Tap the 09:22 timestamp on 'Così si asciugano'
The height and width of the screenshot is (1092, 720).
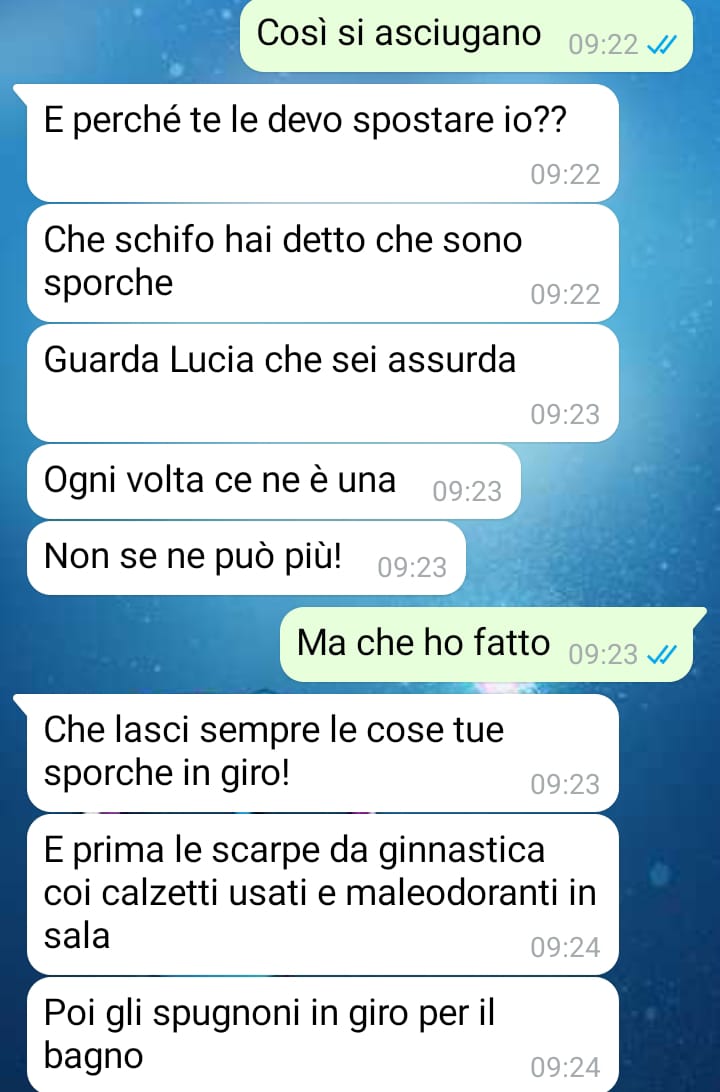(603, 45)
